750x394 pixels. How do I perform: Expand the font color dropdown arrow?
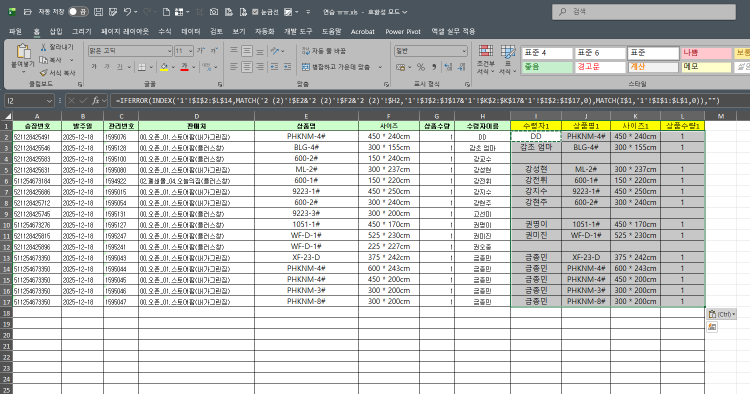tap(194, 67)
